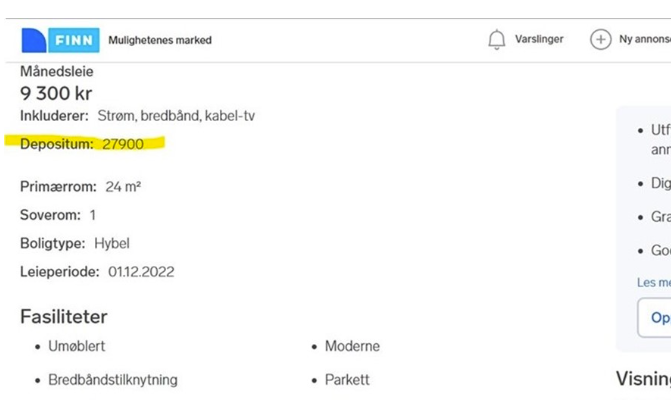Click the Soverom count line
671x400 pixels.
[x=58, y=215]
